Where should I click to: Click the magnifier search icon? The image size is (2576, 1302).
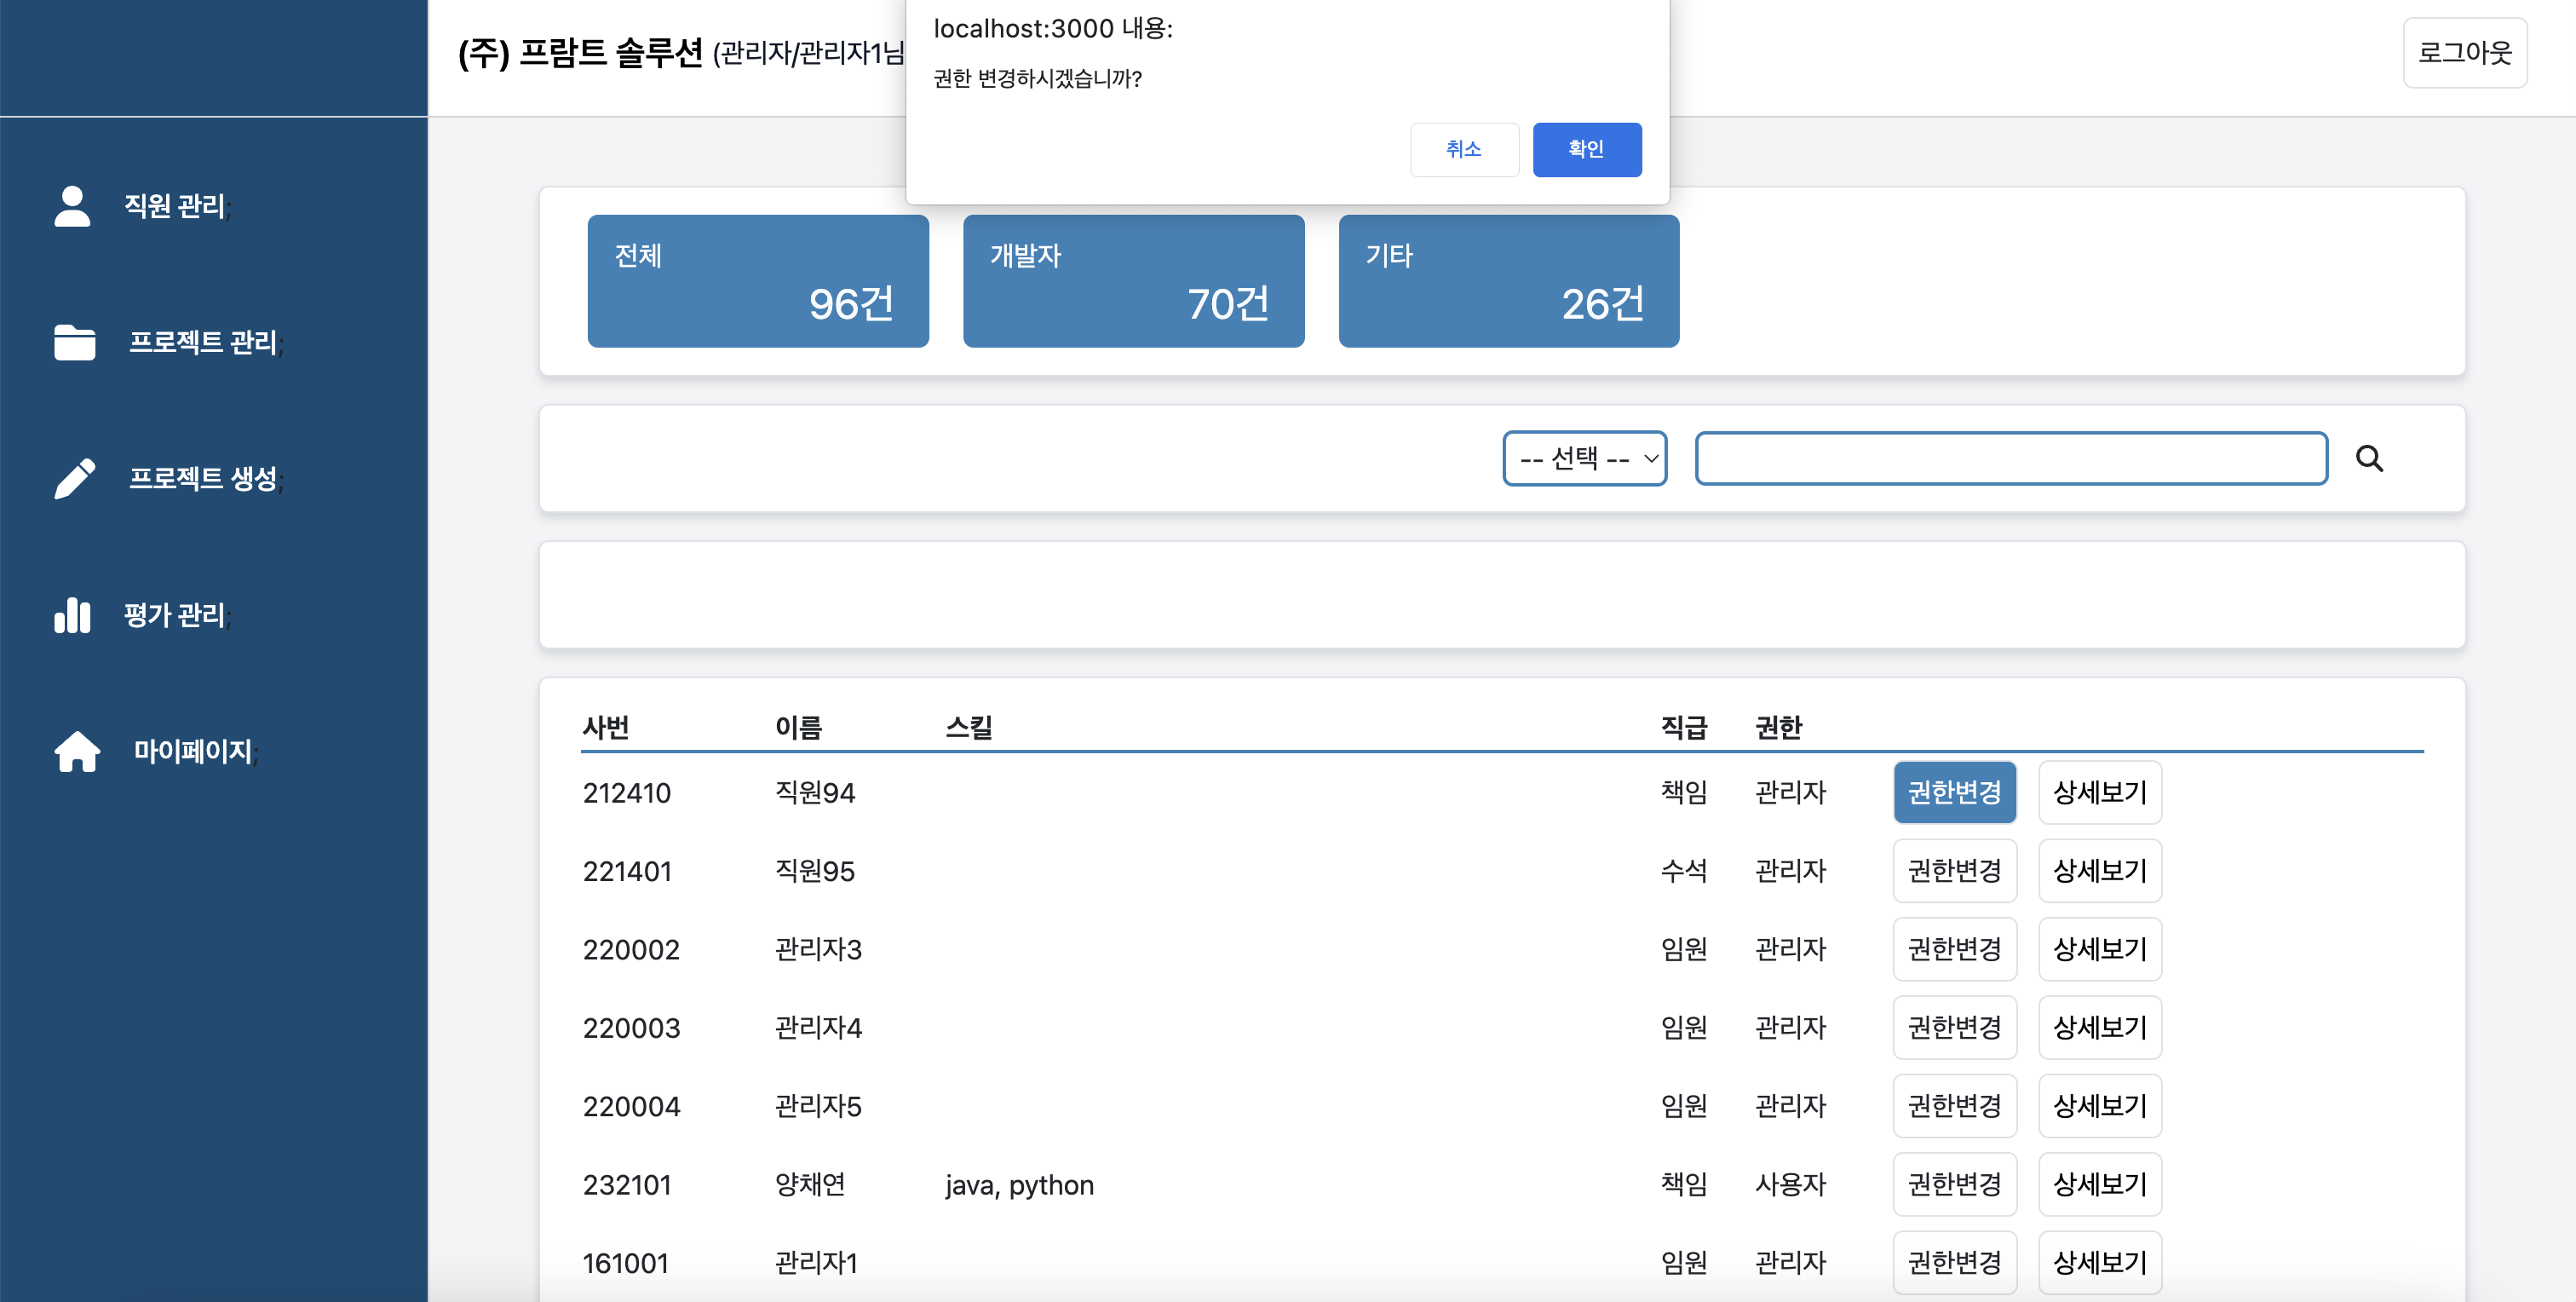(x=2370, y=458)
